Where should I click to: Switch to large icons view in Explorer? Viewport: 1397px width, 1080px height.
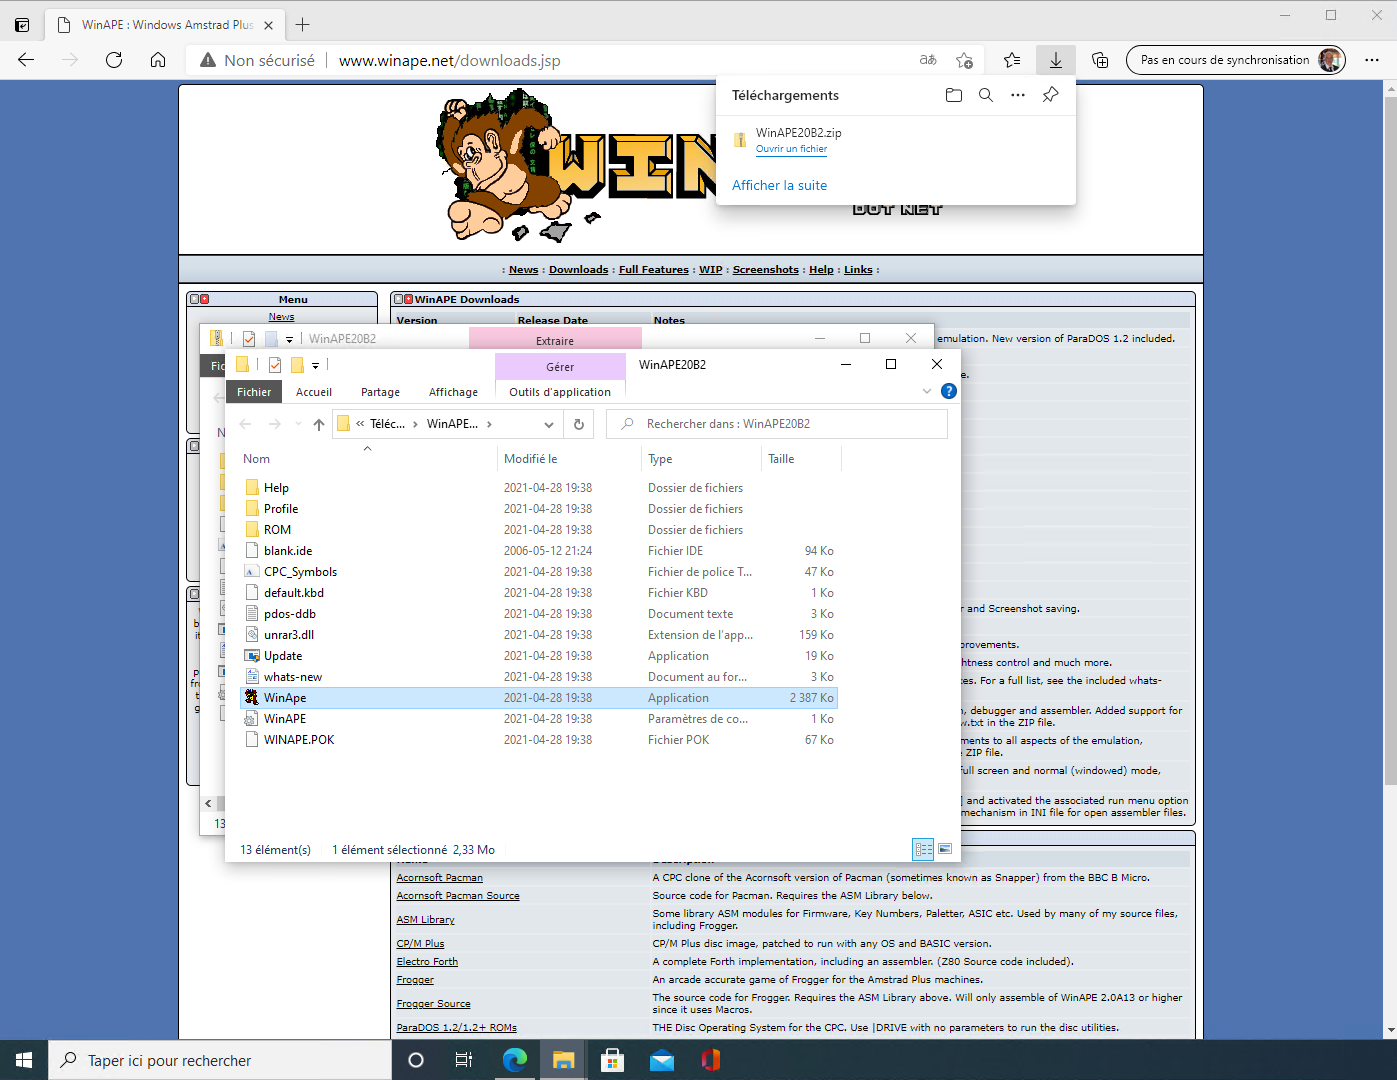click(x=945, y=849)
